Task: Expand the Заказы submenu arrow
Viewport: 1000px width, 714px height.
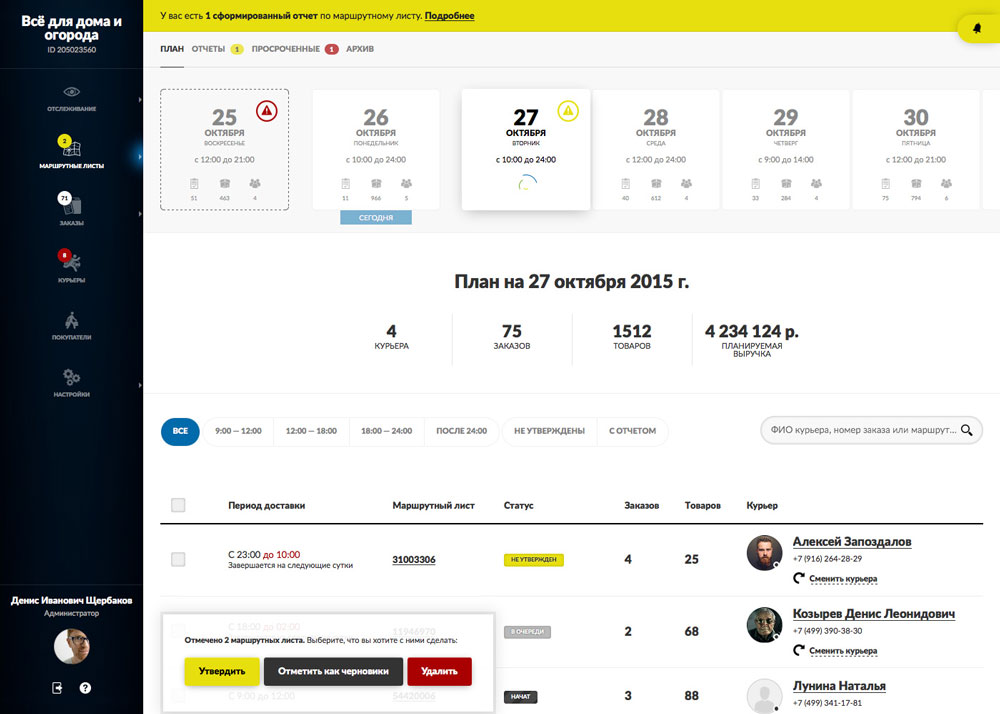Action: click(140, 214)
